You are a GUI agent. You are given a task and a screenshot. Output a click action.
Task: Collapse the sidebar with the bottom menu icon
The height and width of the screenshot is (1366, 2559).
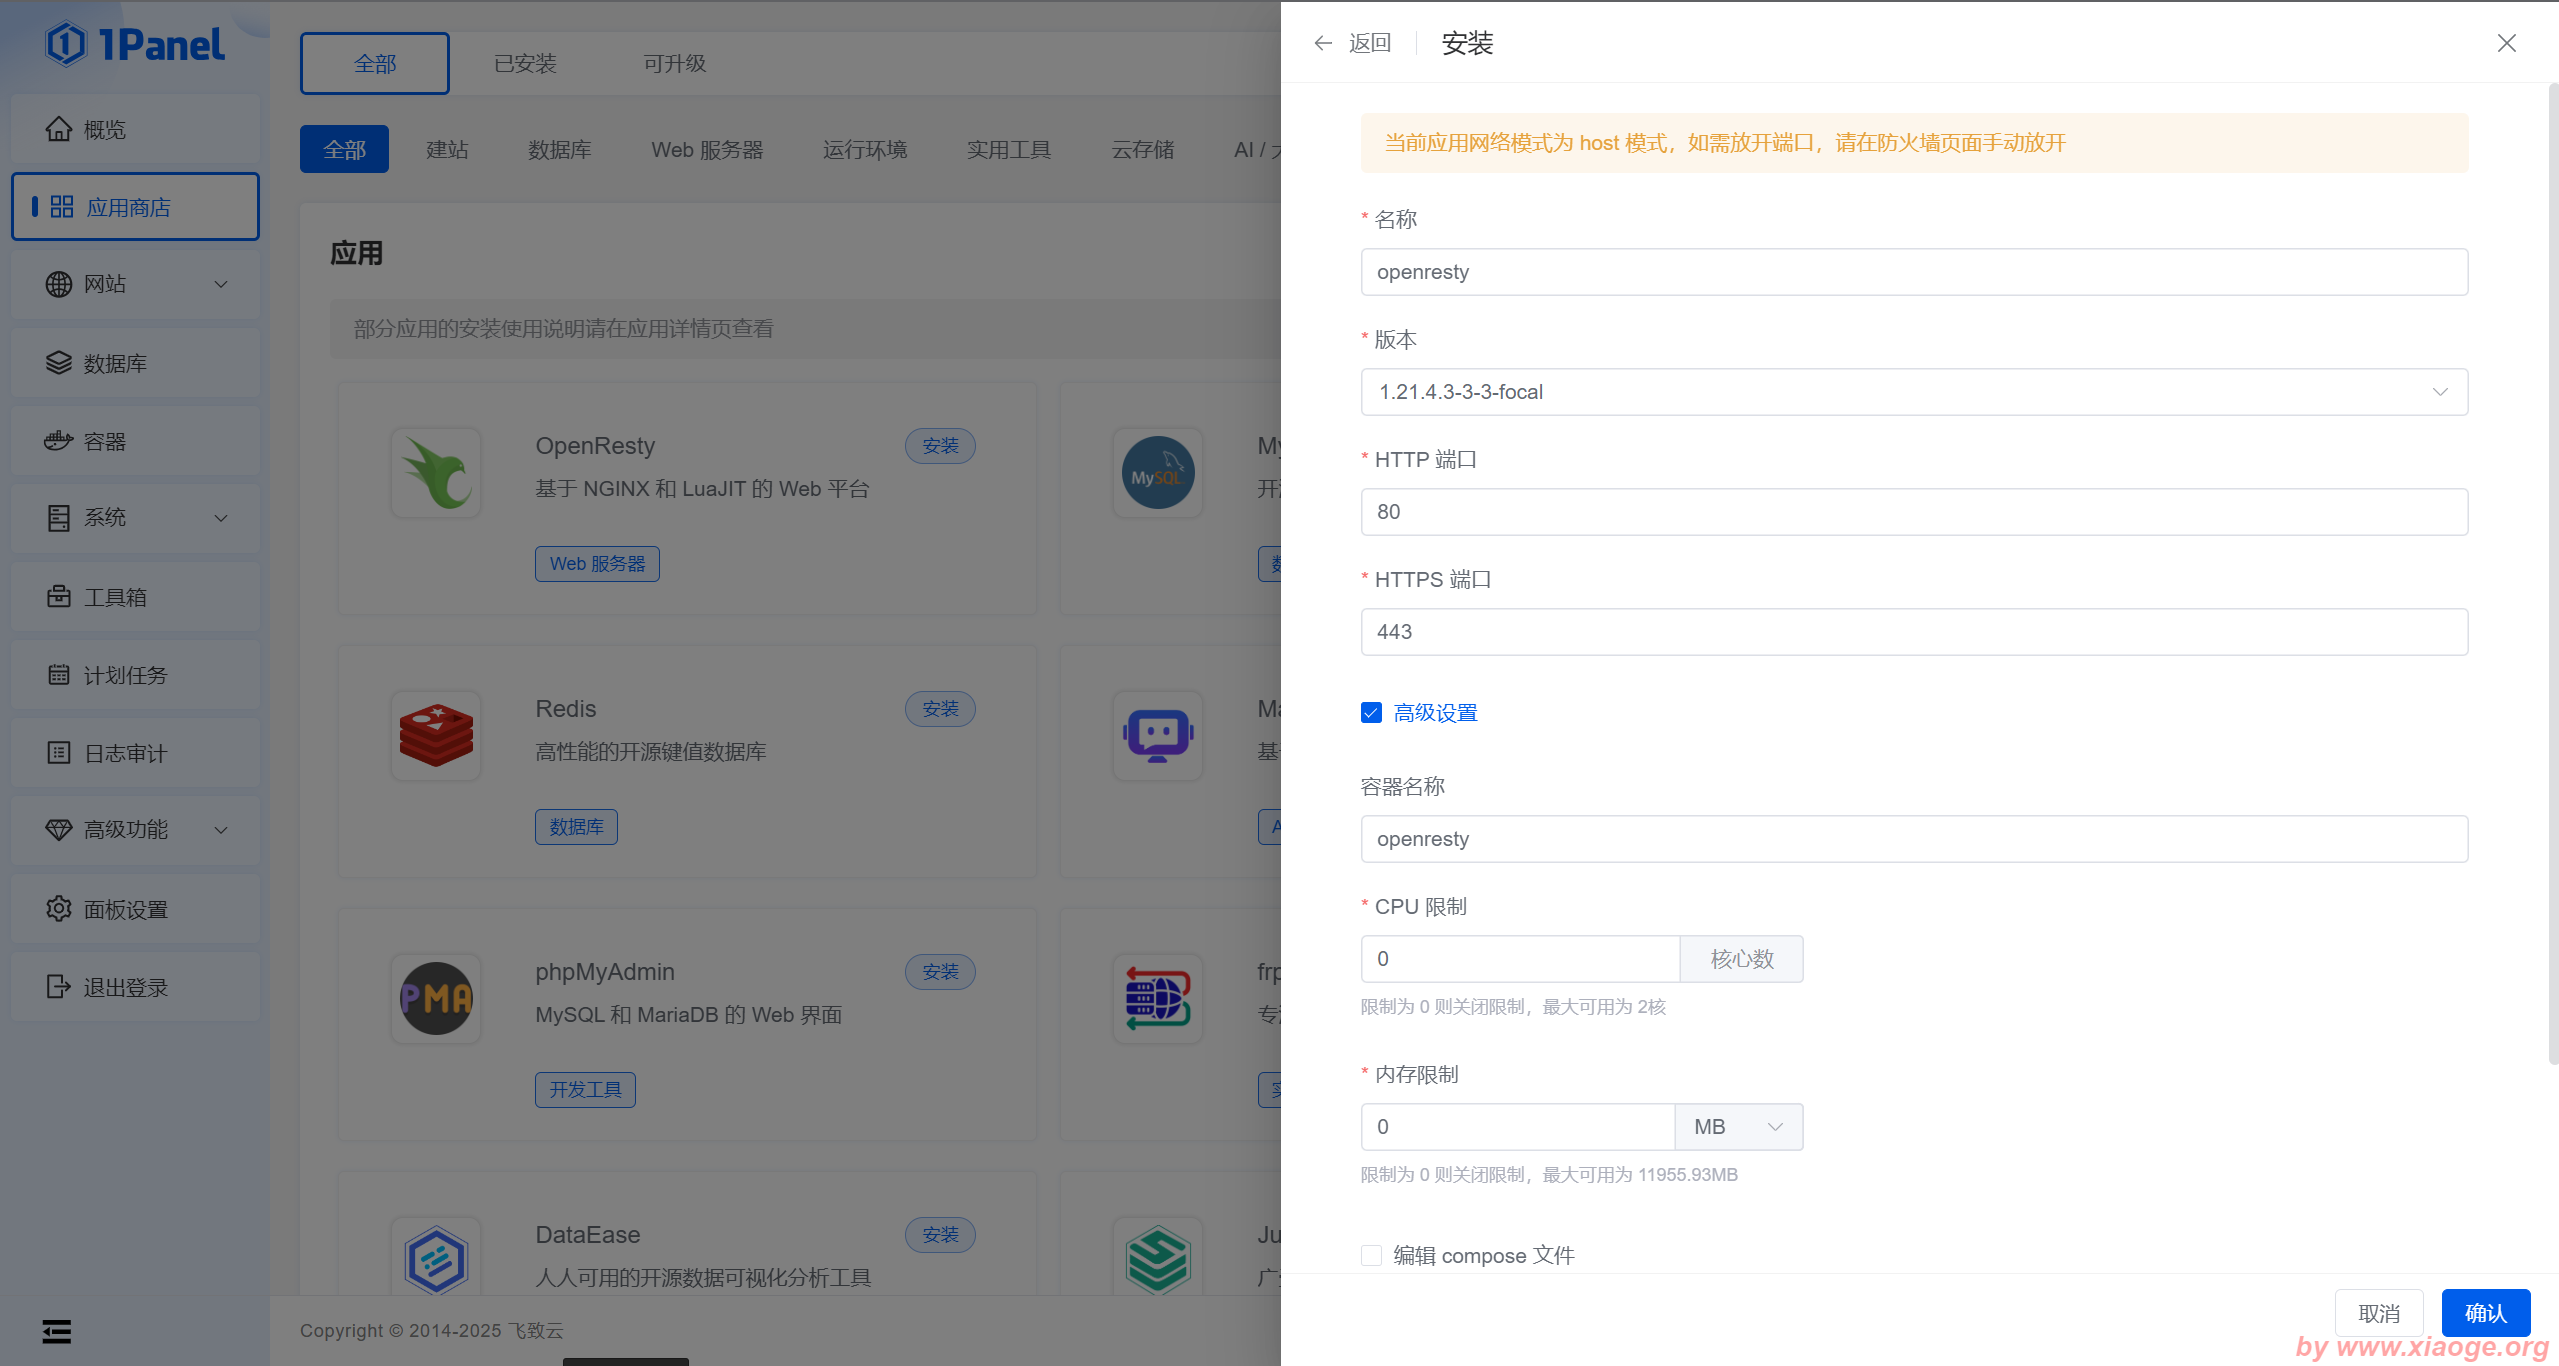click(x=57, y=1331)
